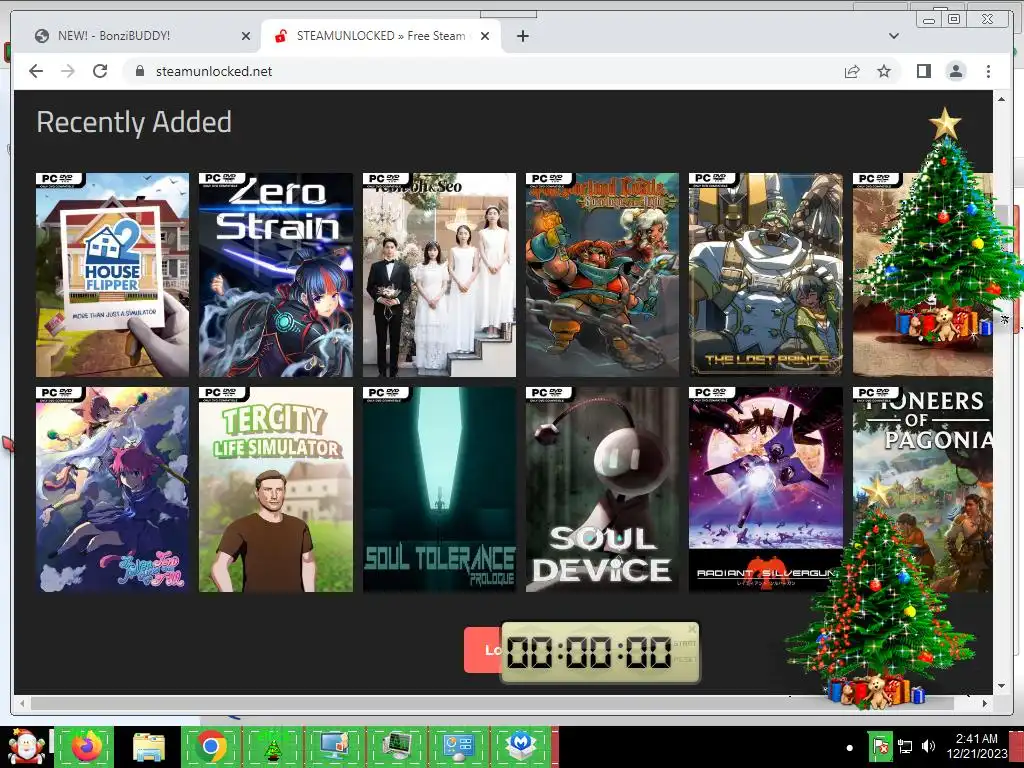Reset the stopwatch timer widget

684,660
